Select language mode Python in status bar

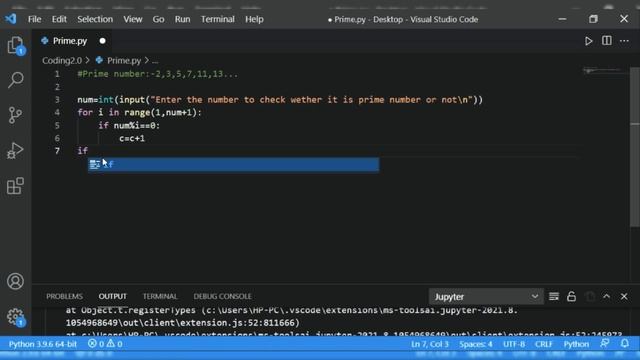pos(576,344)
